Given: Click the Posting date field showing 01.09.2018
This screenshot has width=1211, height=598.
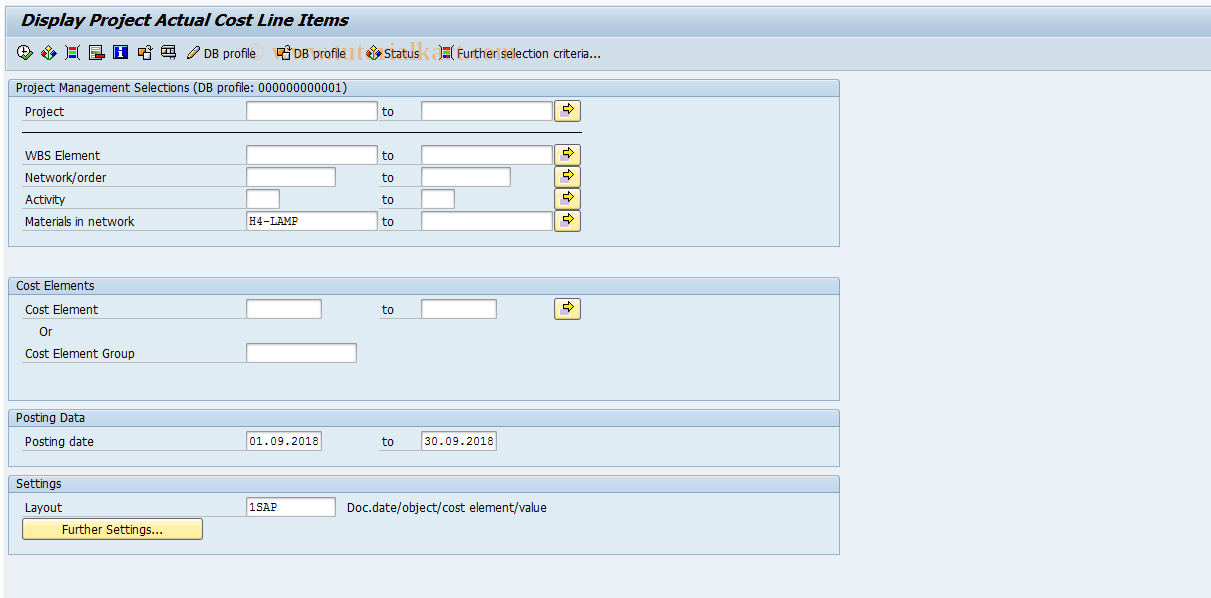Looking at the screenshot, I should tap(284, 441).
